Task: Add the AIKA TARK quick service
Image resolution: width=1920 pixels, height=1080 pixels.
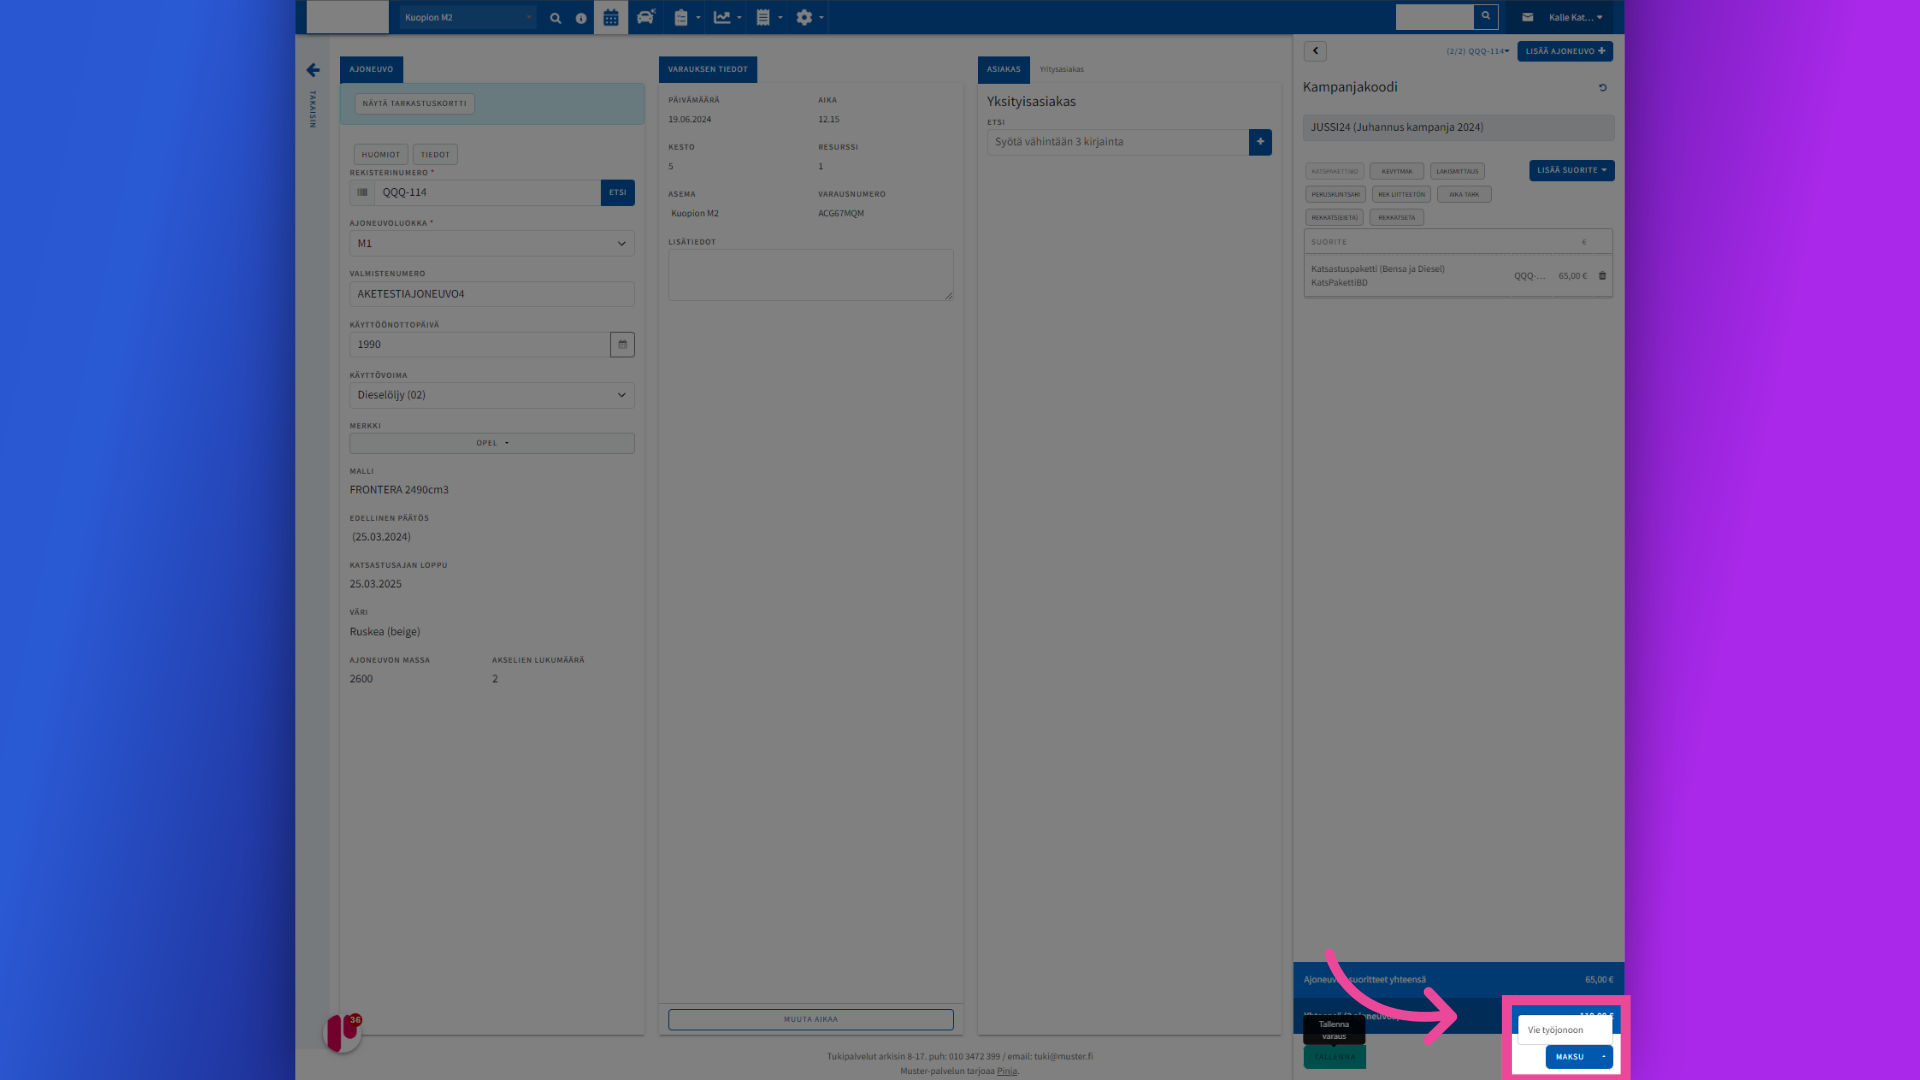Action: coord(1464,194)
